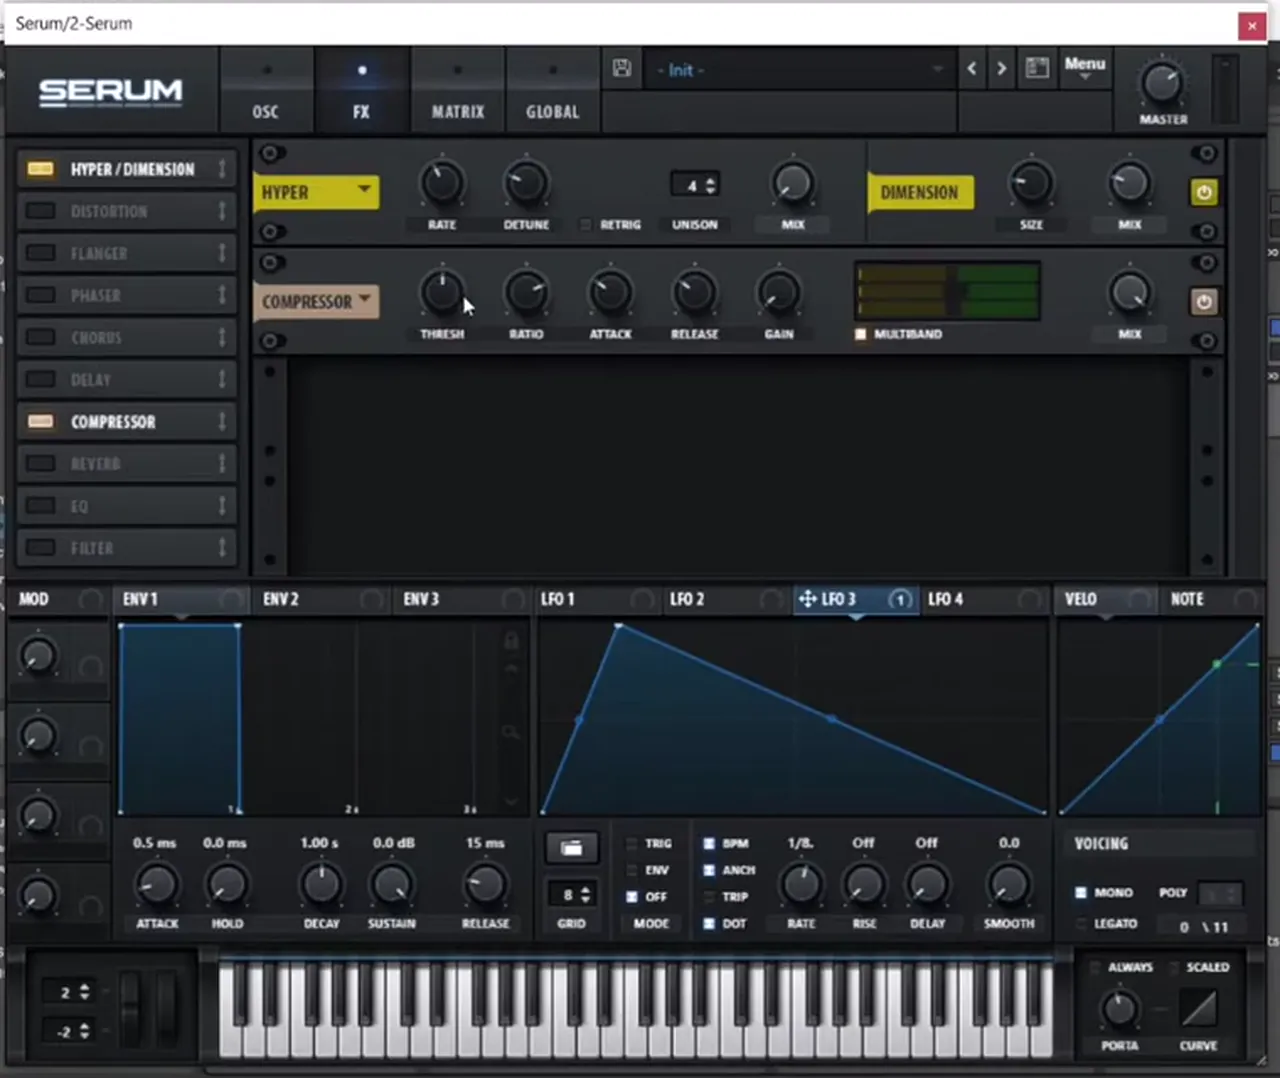The image size is (1280, 1078).
Task: Click the ENV 1 Attack knob
Action: (x=157, y=885)
